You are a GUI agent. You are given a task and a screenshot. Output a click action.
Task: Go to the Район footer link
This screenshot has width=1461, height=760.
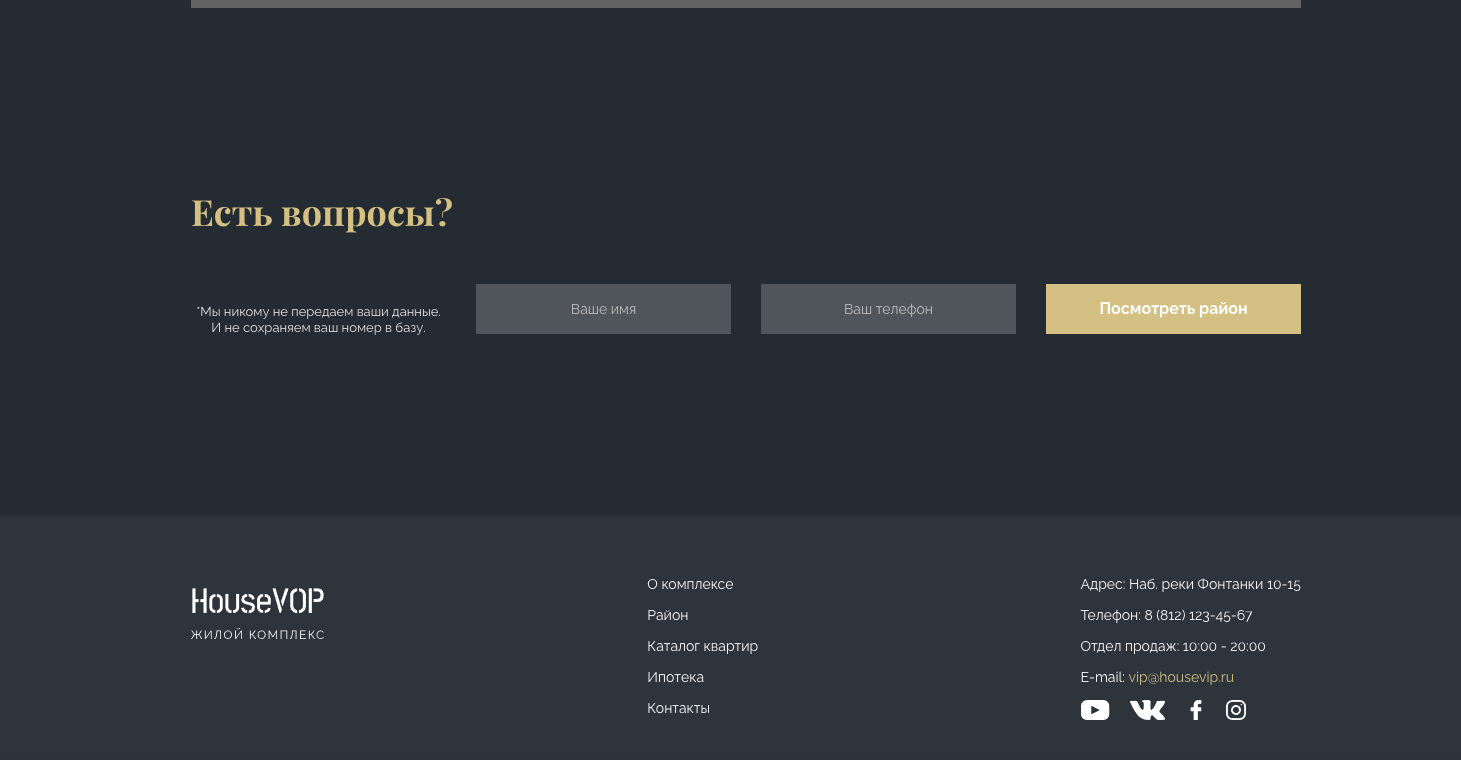[x=667, y=615]
